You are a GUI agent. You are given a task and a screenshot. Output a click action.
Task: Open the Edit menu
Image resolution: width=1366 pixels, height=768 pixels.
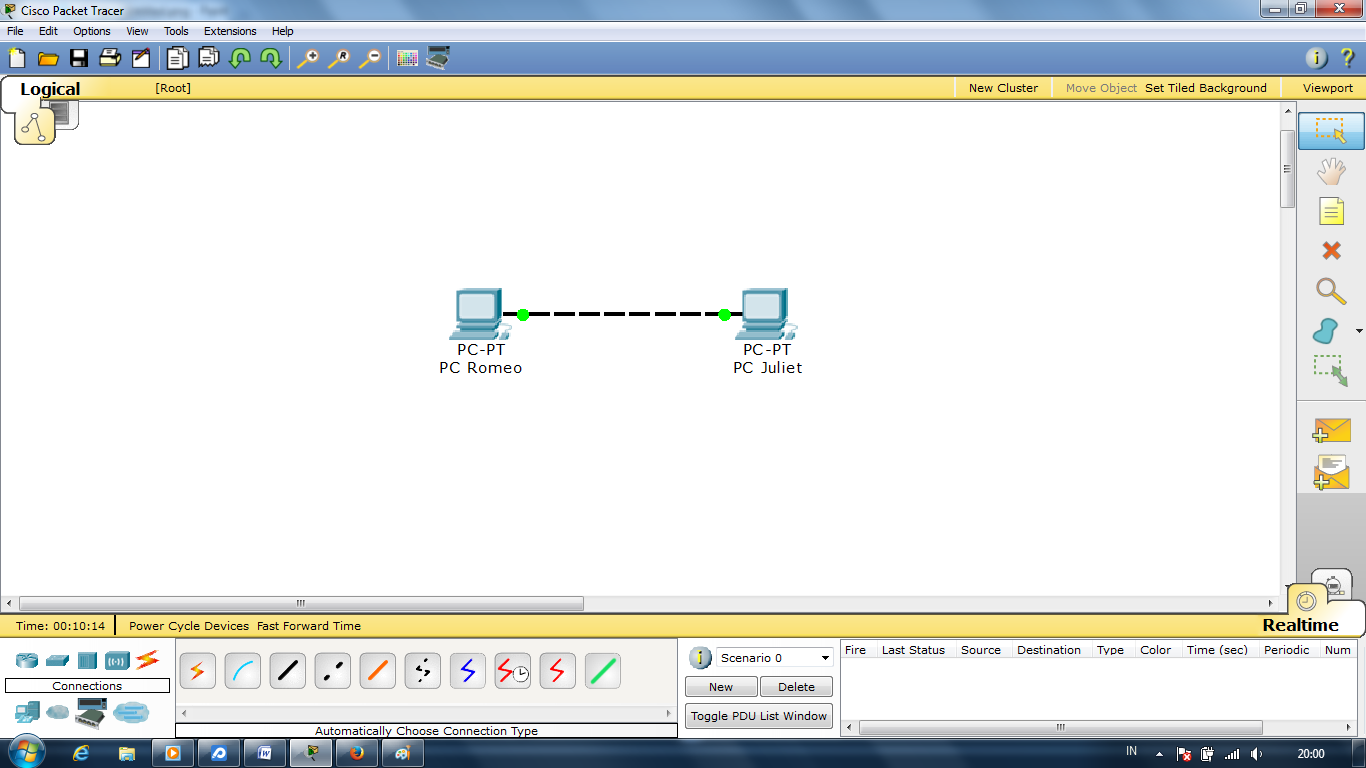point(48,31)
